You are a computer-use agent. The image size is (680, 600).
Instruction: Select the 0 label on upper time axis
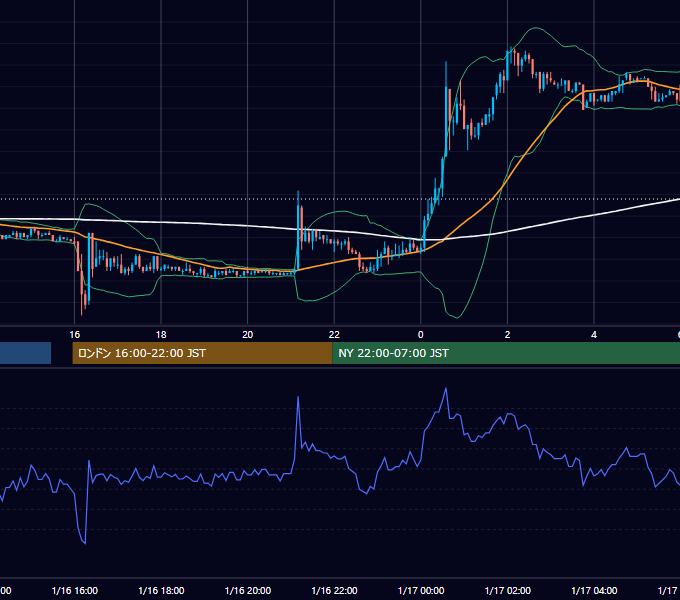pos(421,335)
